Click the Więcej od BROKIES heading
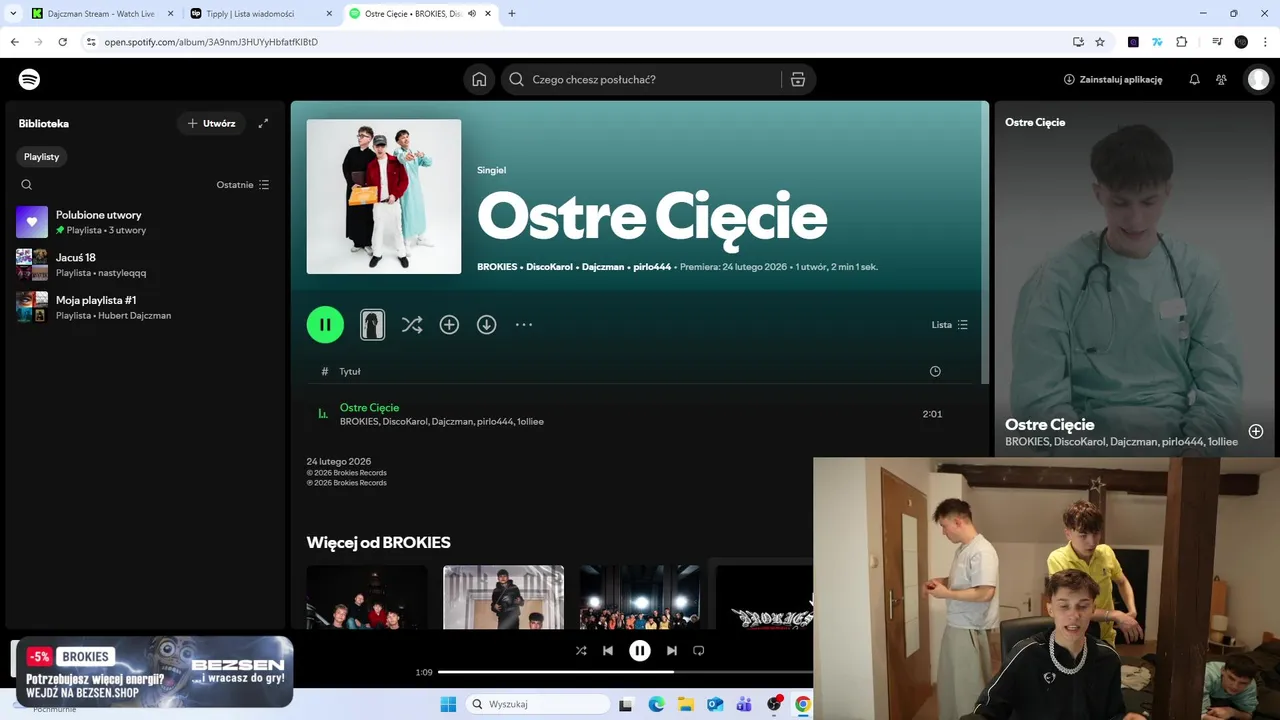Viewport: 1280px width, 720px height. 378,542
